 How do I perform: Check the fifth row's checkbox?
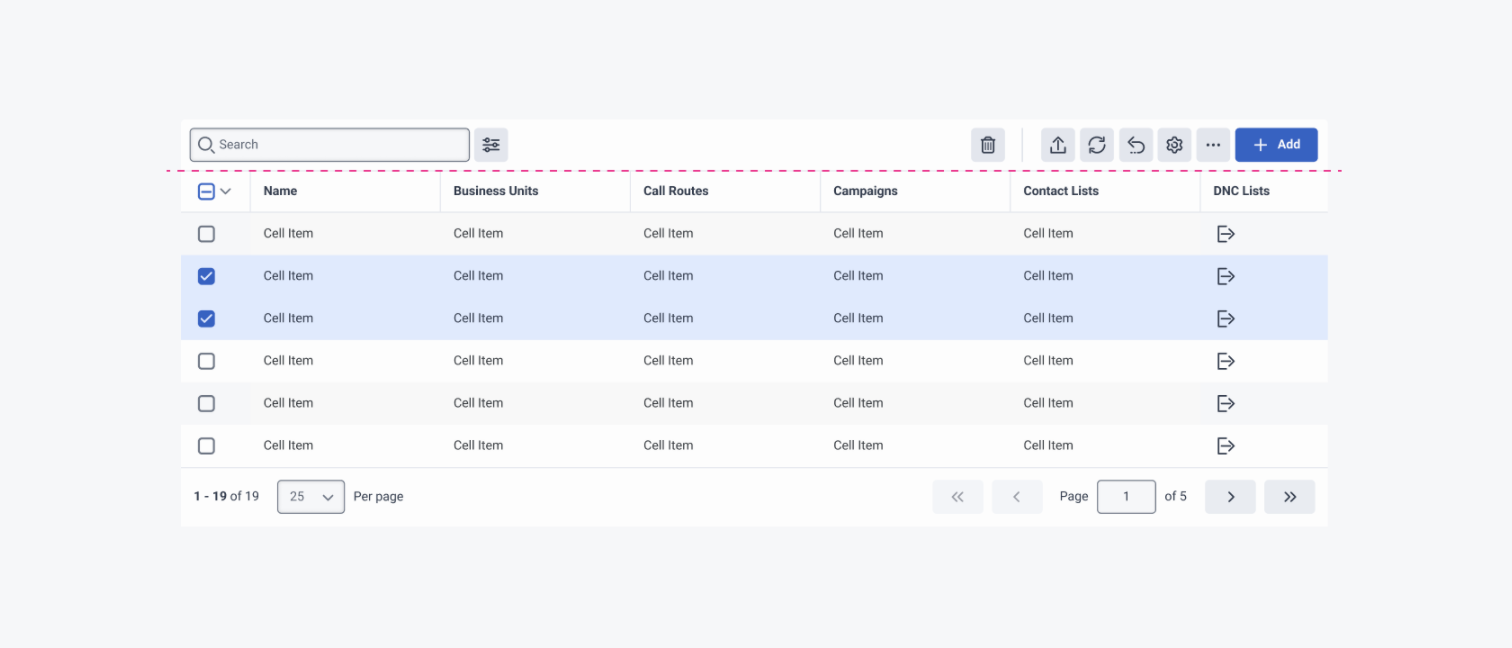tap(206, 403)
